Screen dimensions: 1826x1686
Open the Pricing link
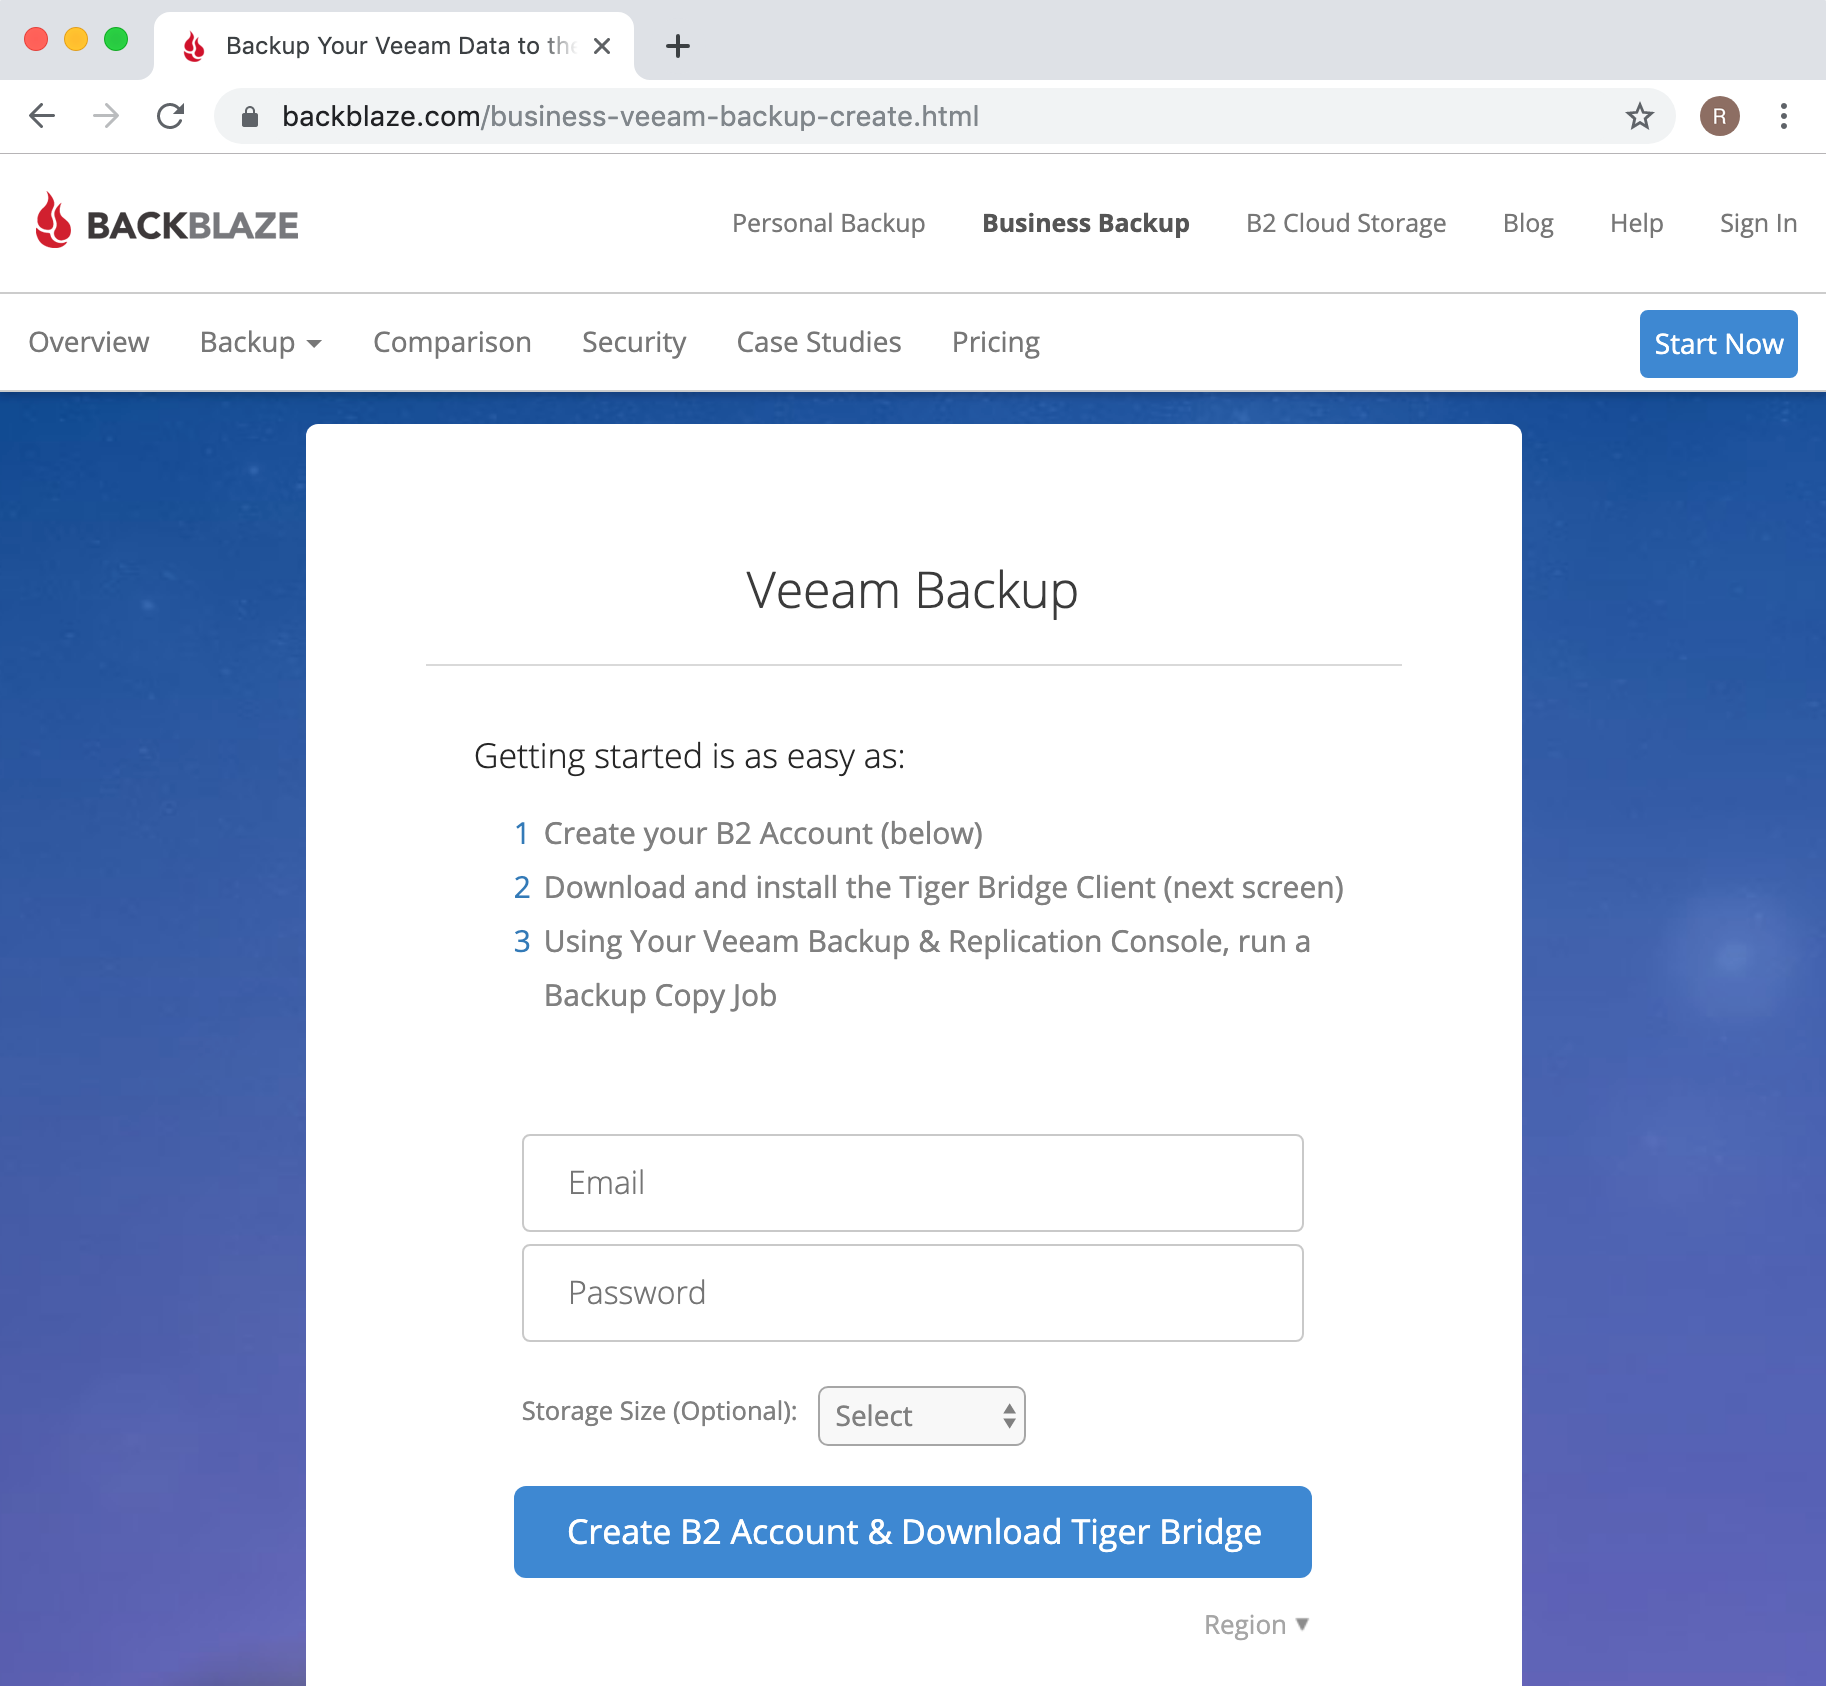pyautogui.click(x=996, y=342)
